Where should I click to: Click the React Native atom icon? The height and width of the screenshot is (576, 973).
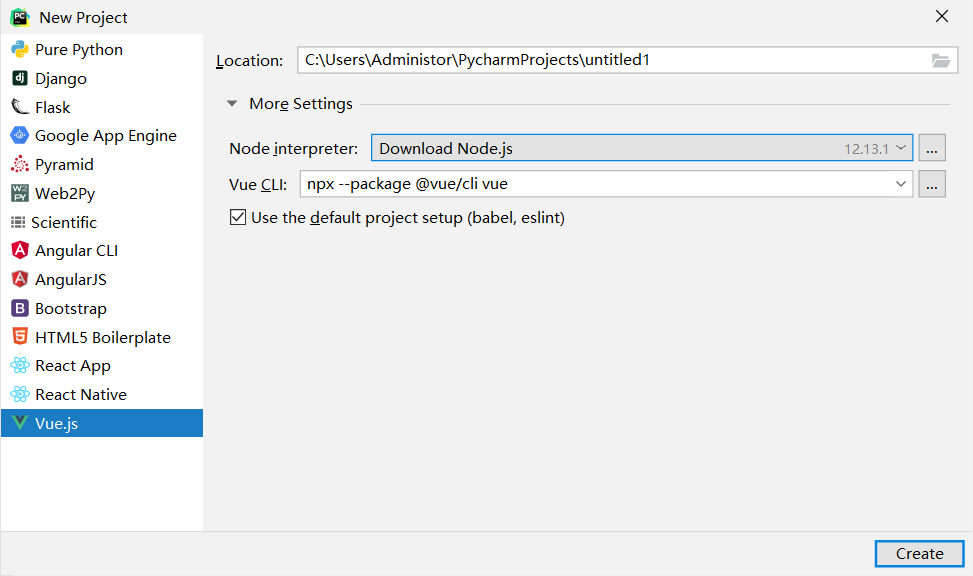(20, 394)
